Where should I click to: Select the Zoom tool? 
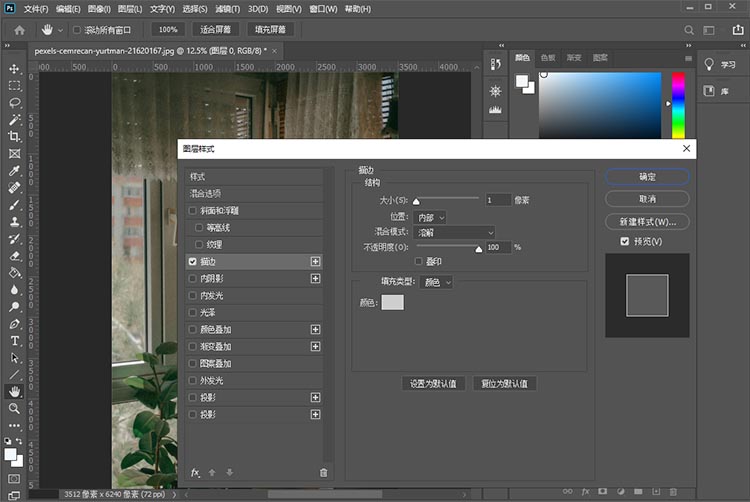tap(14, 408)
